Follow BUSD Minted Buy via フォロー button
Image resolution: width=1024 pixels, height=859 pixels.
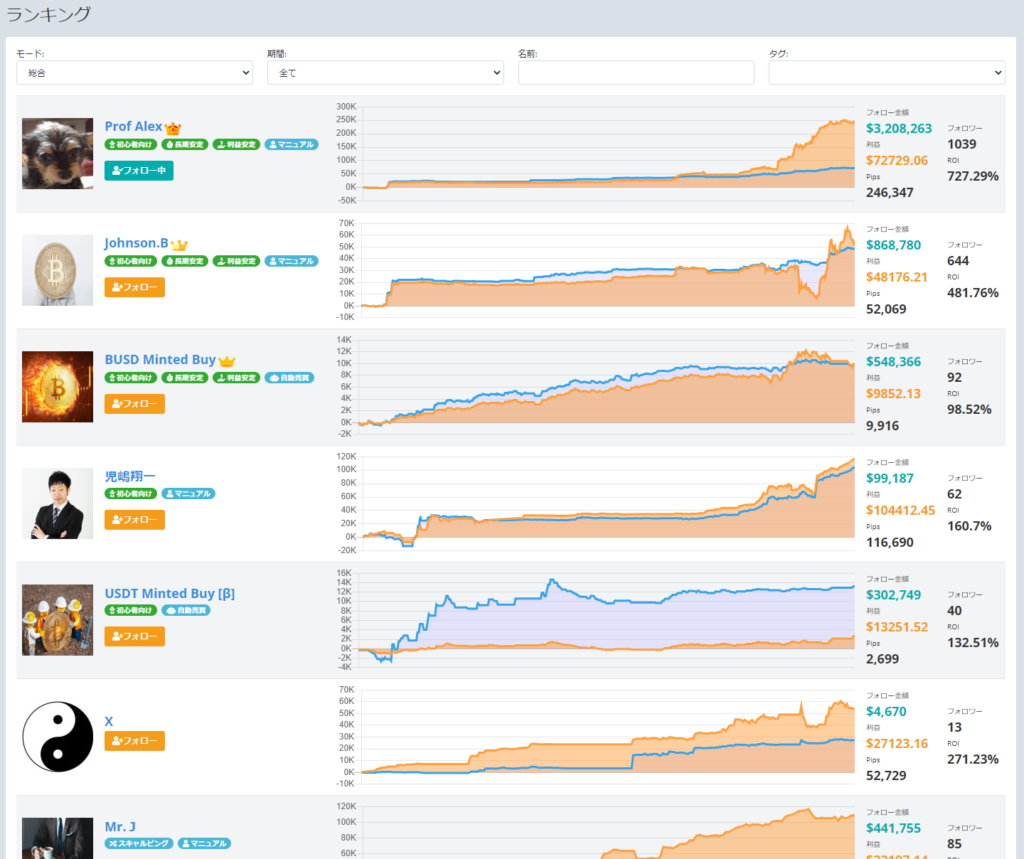point(135,404)
